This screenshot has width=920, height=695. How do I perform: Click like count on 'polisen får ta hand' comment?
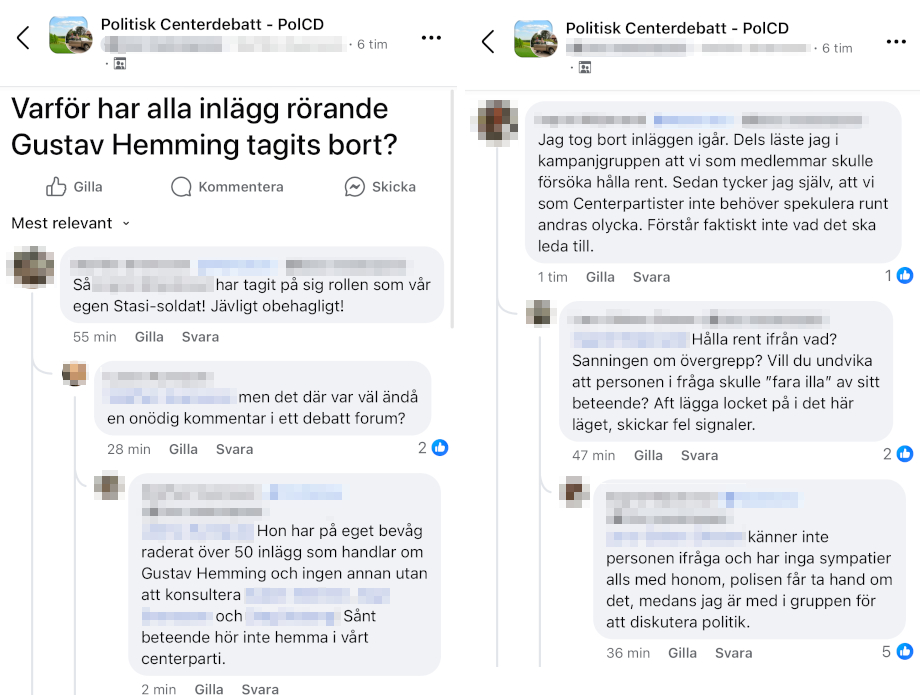(x=897, y=652)
